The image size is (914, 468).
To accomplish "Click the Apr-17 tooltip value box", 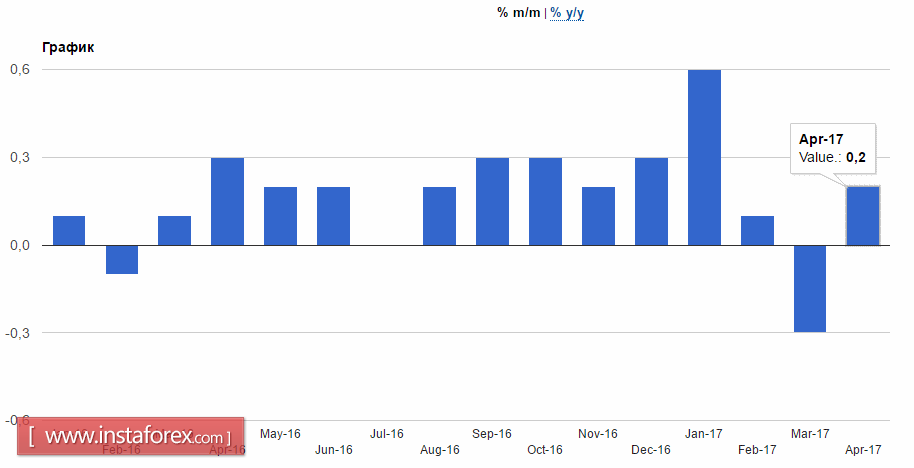I will pyautogui.click(x=832, y=148).
